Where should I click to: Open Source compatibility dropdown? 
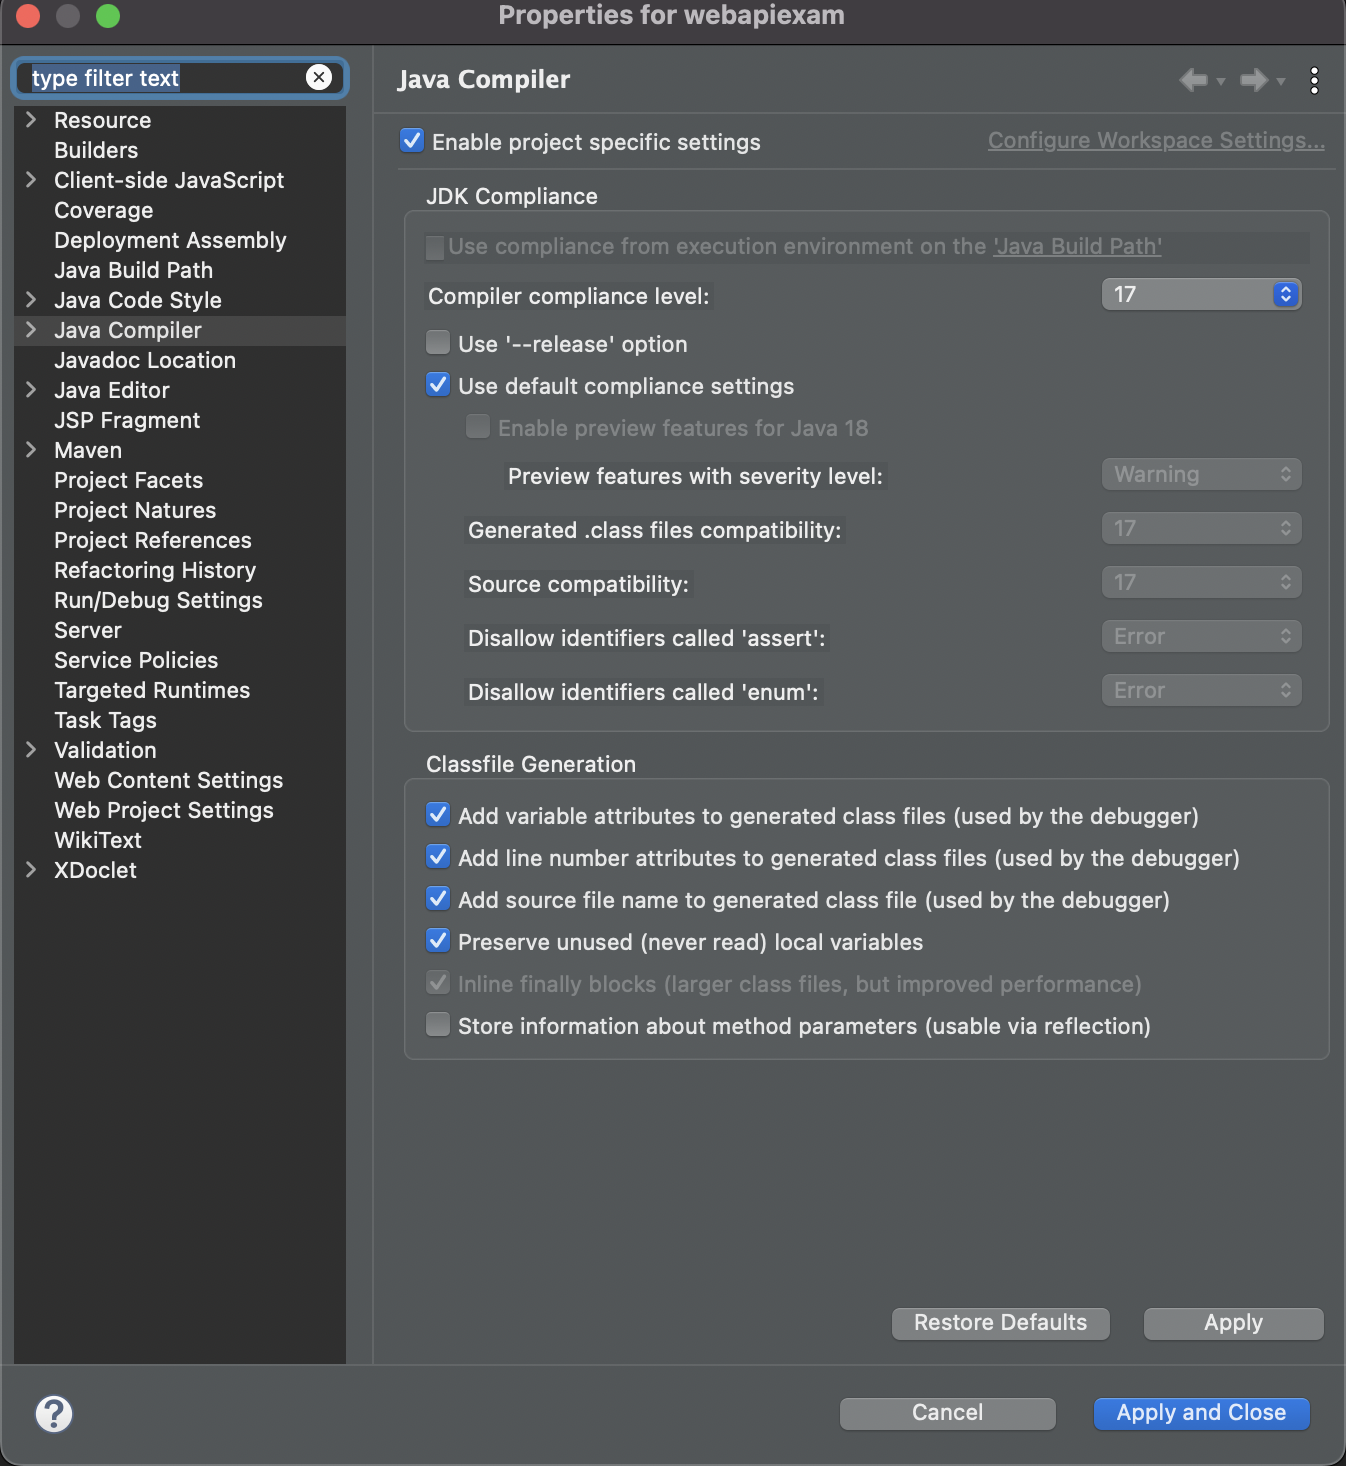1201,582
